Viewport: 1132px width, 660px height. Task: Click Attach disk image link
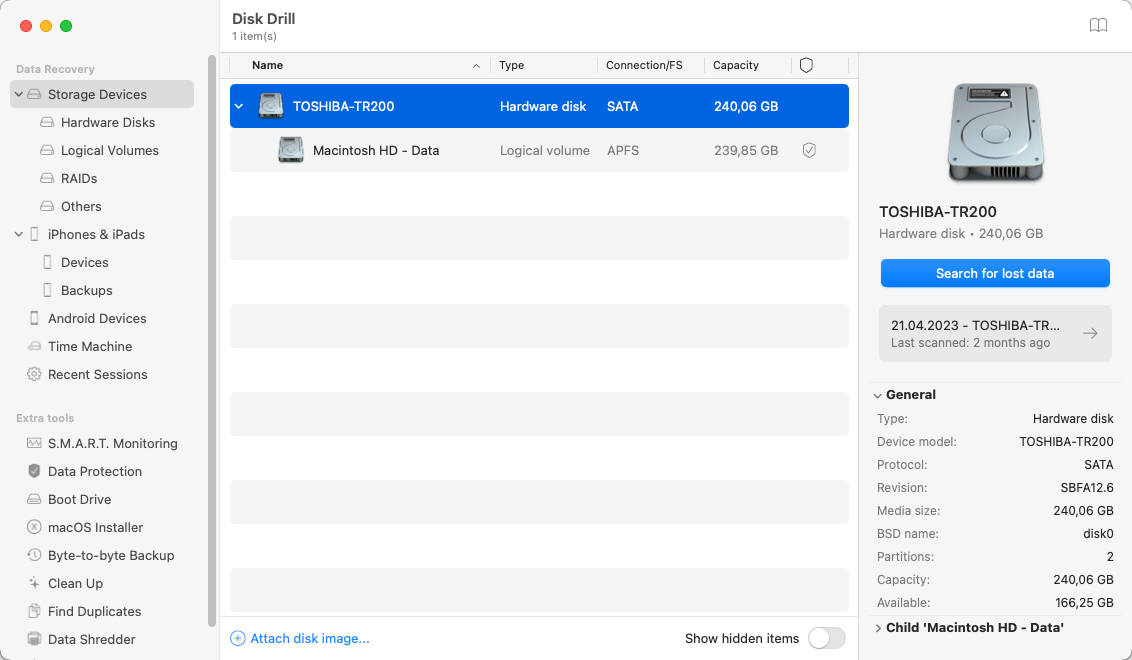(309, 638)
